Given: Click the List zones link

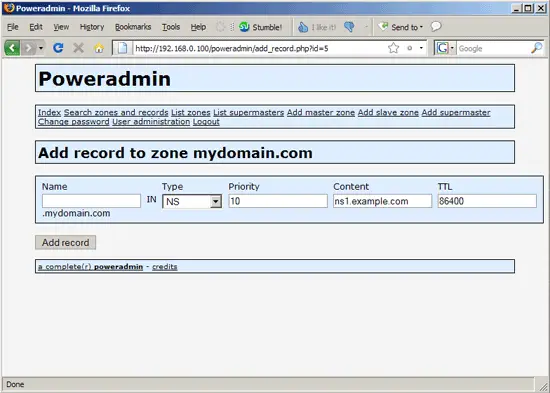Looking at the screenshot, I should [x=191, y=113].
